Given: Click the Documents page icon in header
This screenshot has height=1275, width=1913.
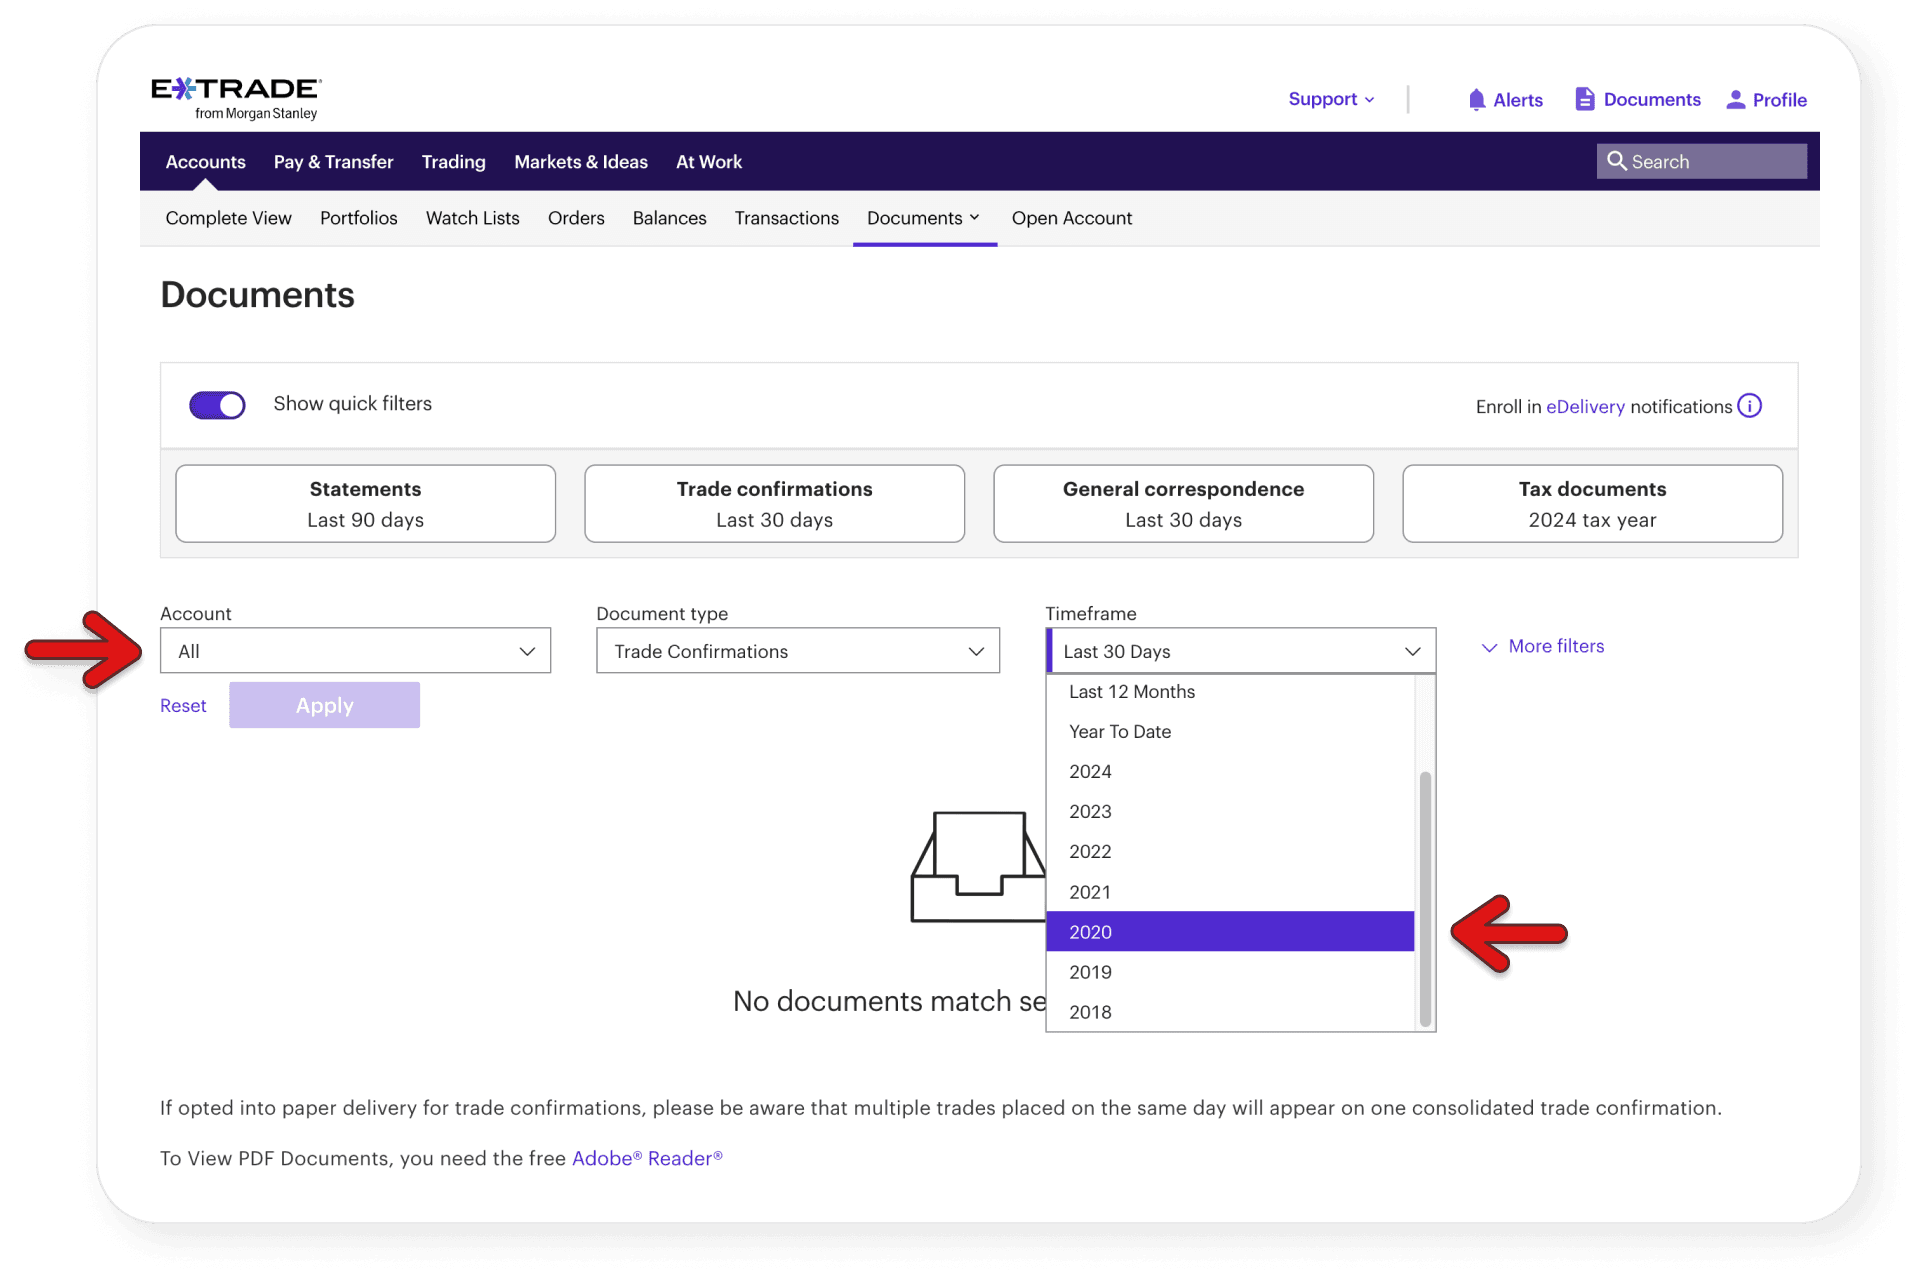Looking at the screenshot, I should (x=1584, y=99).
